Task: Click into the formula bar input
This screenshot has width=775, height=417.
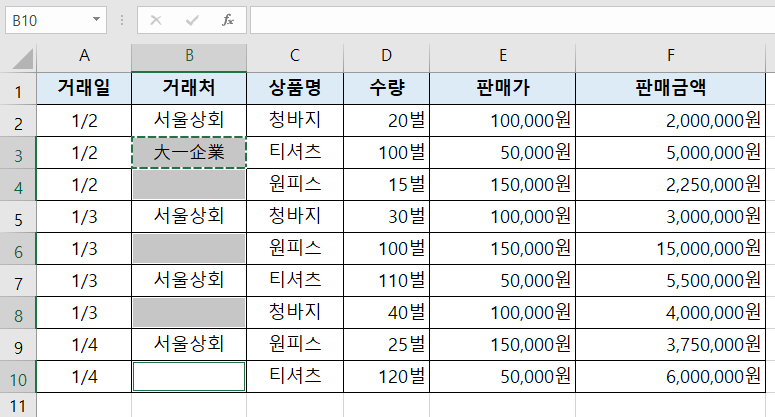Action: [512, 20]
